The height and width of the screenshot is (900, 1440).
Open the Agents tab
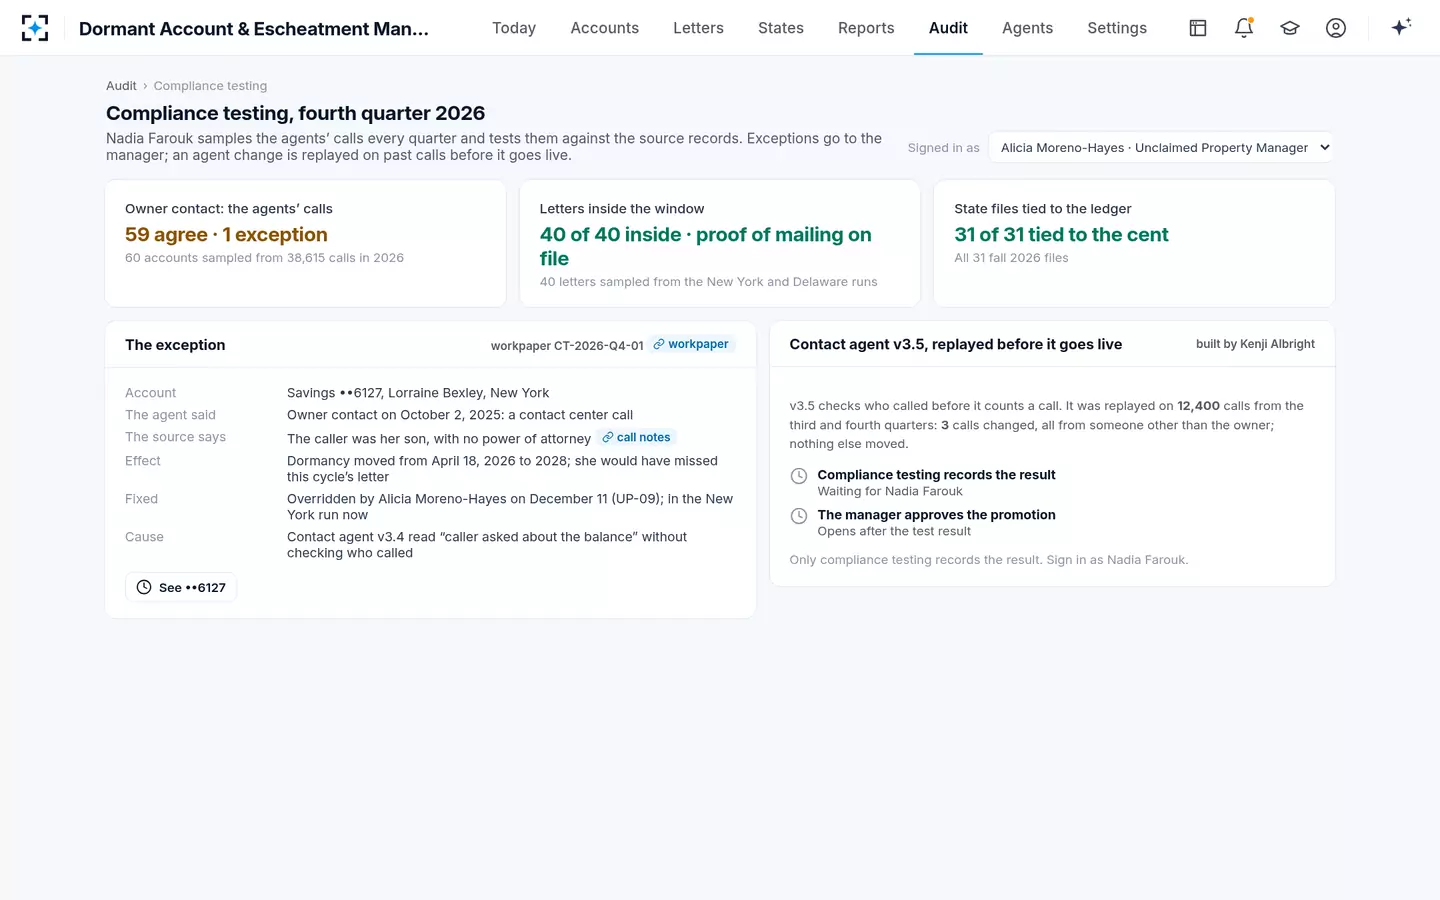[1028, 28]
